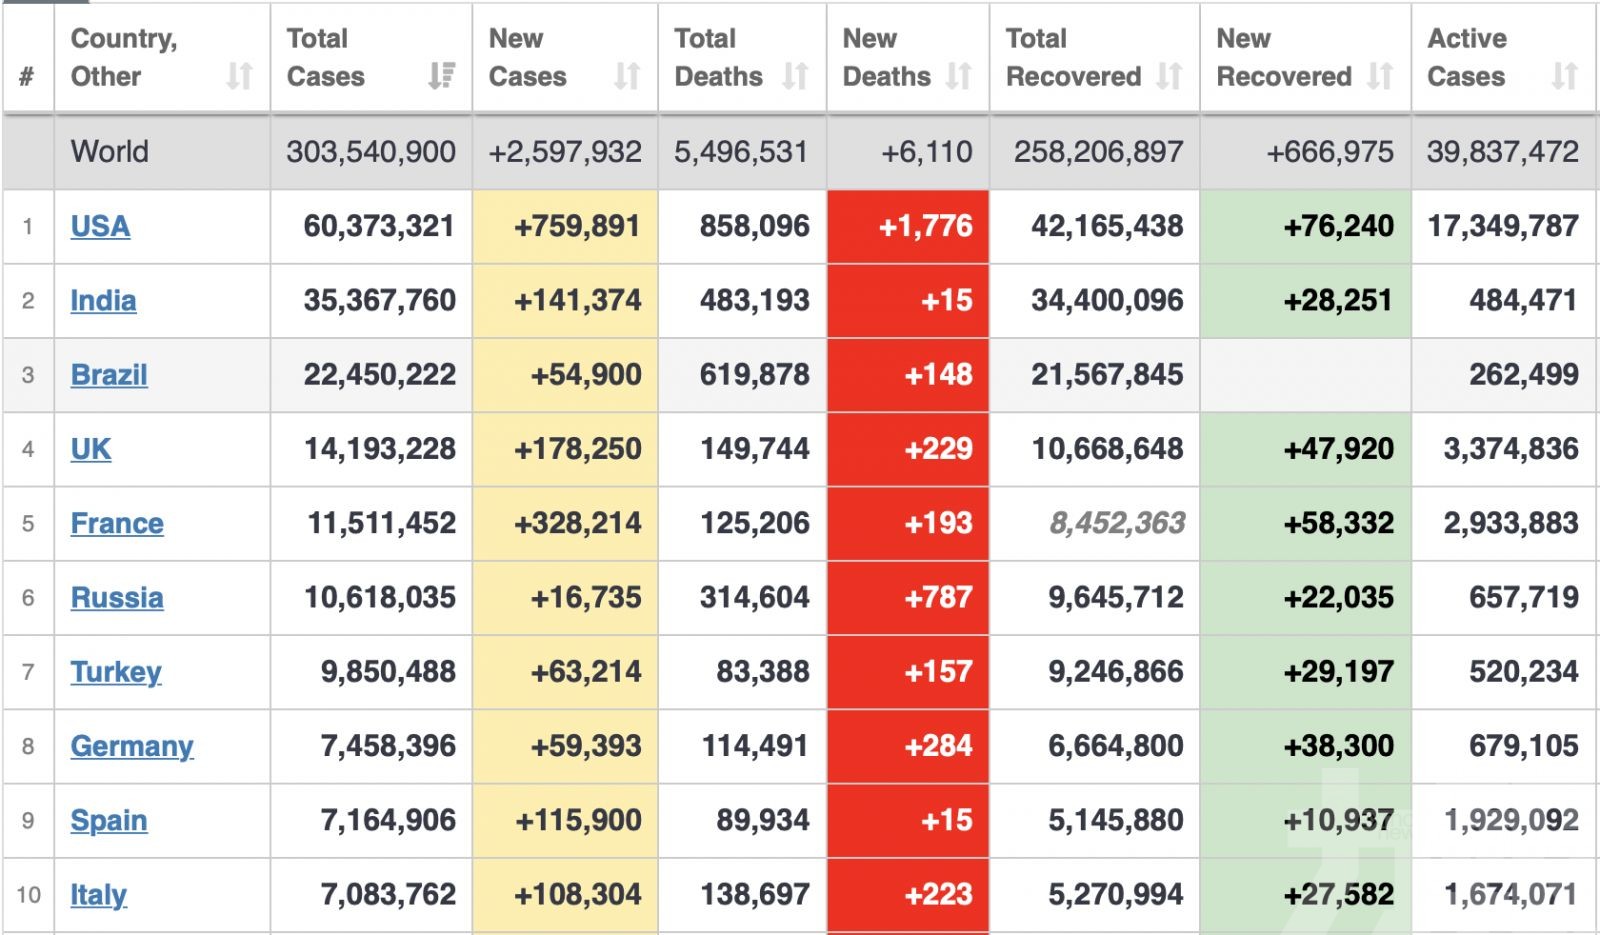This screenshot has height=935, width=1600.
Task: Select Italy total cases 7,083,762
Action: point(388,895)
